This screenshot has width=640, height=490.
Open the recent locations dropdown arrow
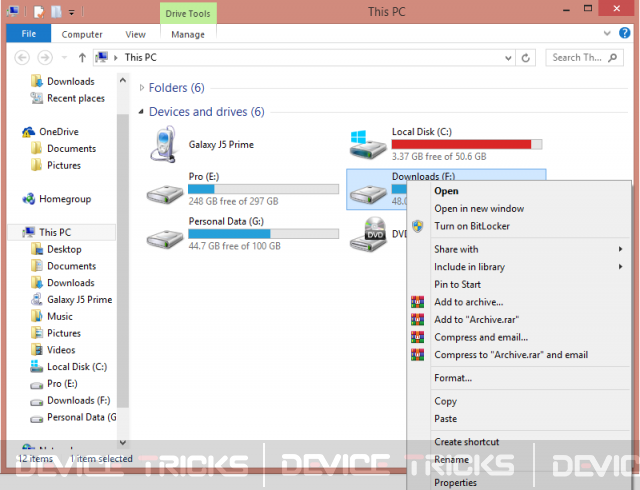[64, 58]
